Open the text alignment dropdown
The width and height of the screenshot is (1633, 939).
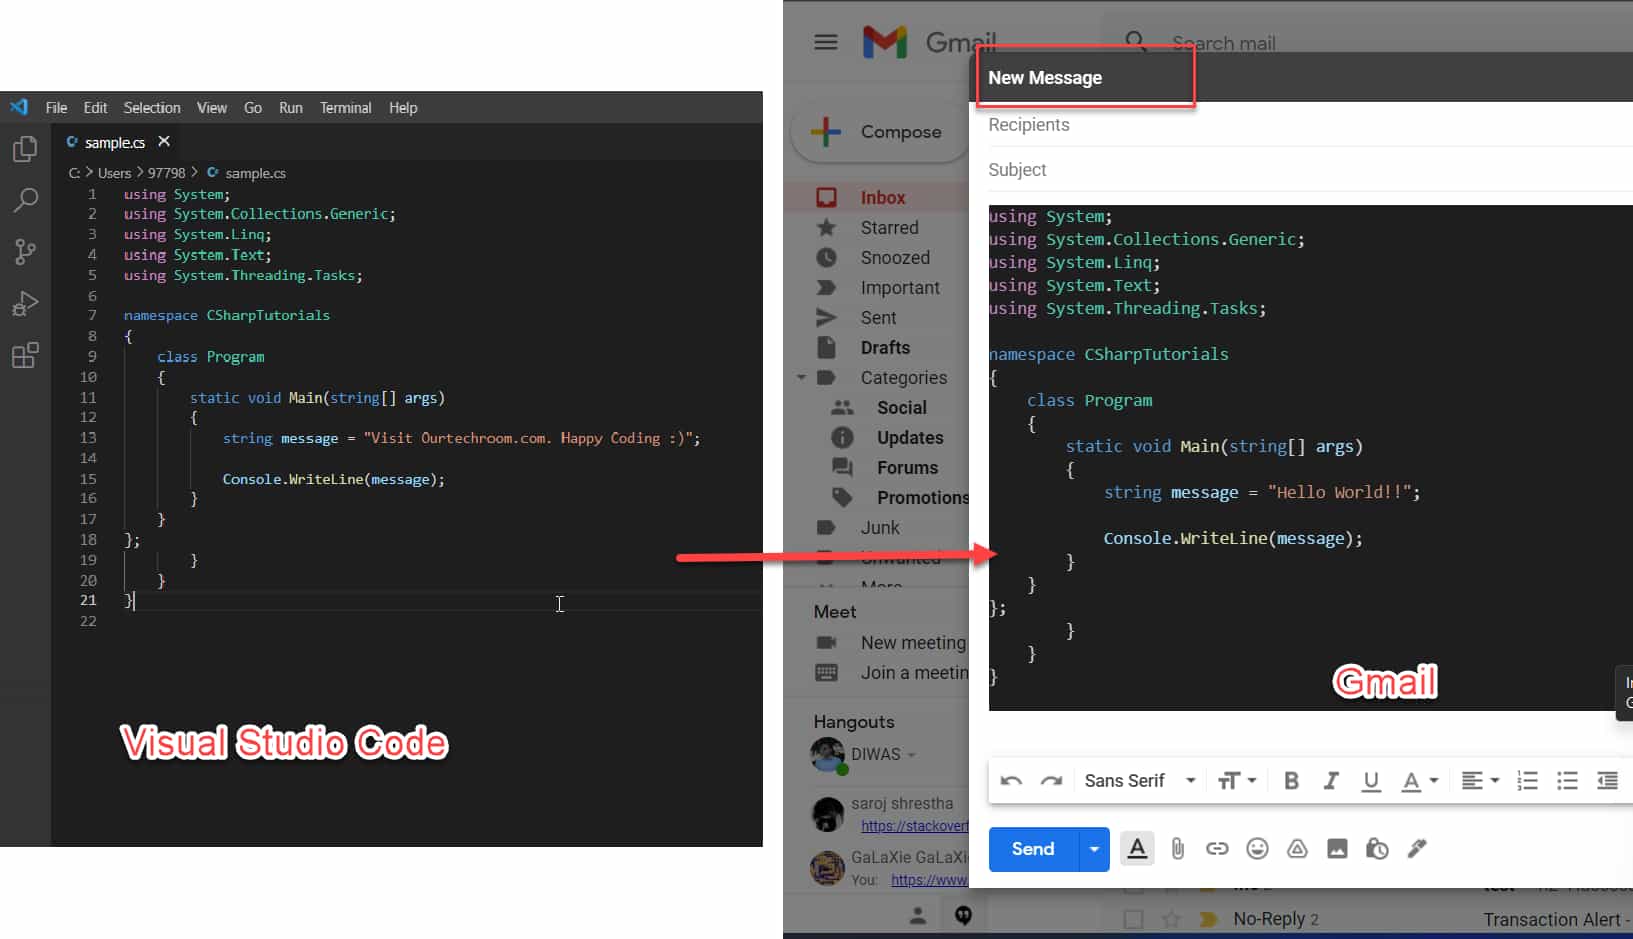[x=1480, y=781]
